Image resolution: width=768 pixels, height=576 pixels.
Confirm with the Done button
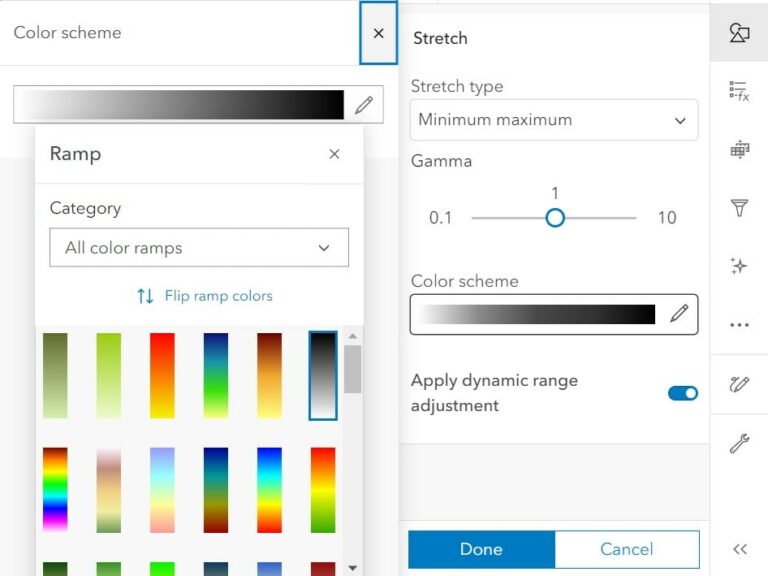[x=481, y=549]
